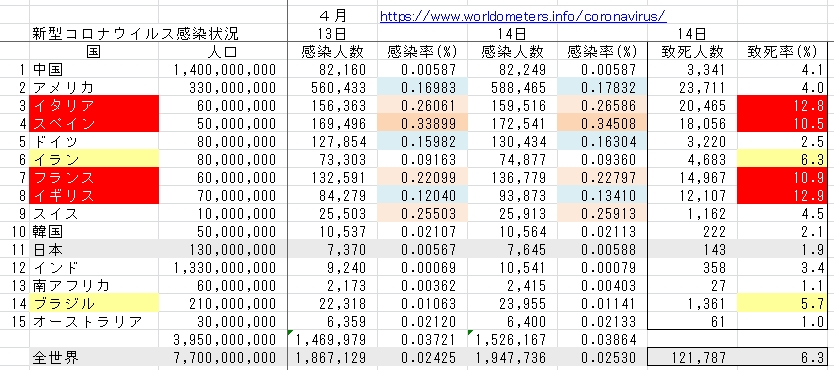Open the worldometers coronavirus hyperlink

pyautogui.click(x=523, y=15)
